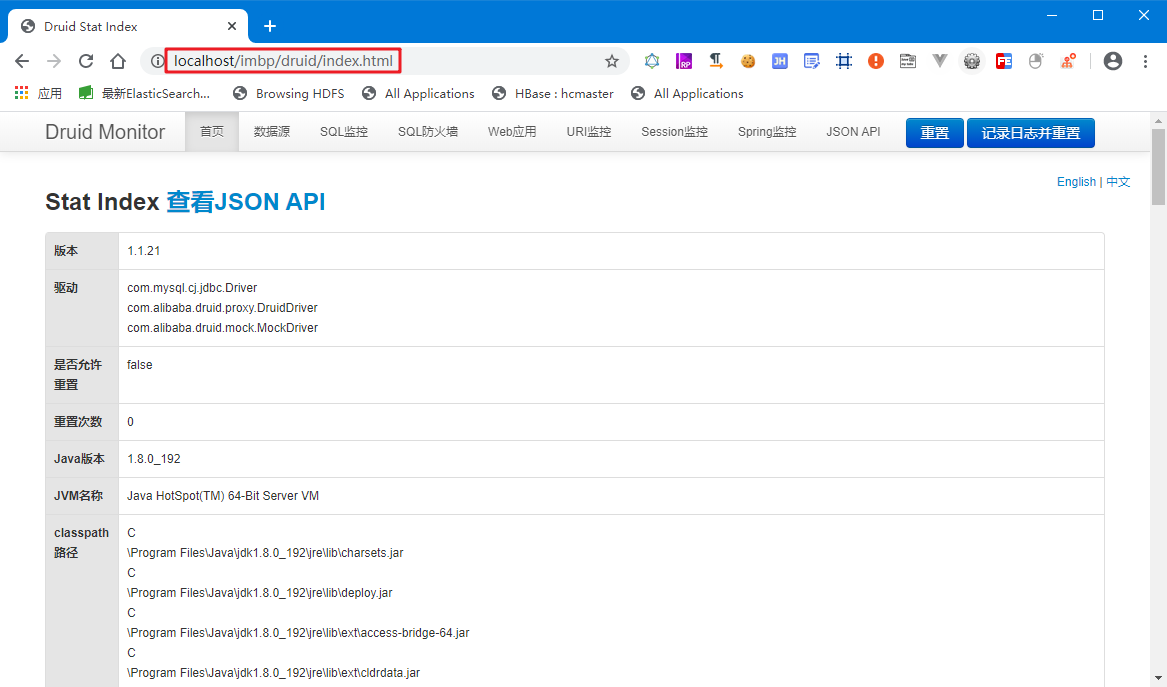Image resolution: width=1167 pixels, height=687 pixels.
Task: Select the cldrdata.jar classpath line
Action: pyautogui.click(x=273, y=673)
